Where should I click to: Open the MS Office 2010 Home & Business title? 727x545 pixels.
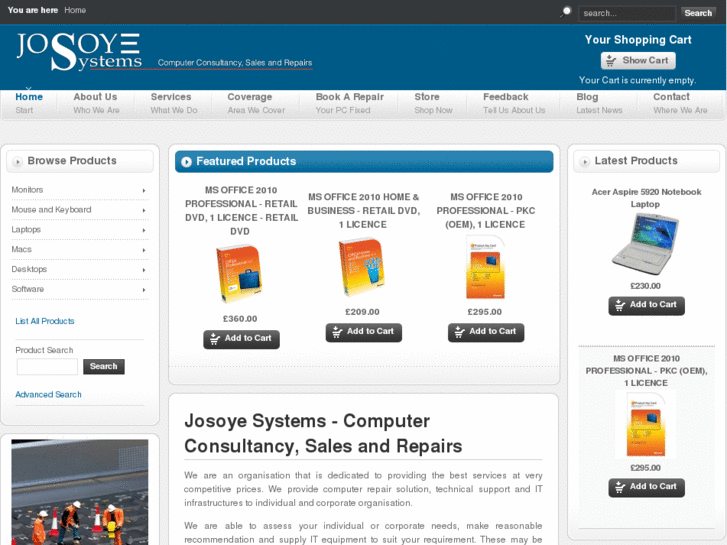tap(364, 211)
